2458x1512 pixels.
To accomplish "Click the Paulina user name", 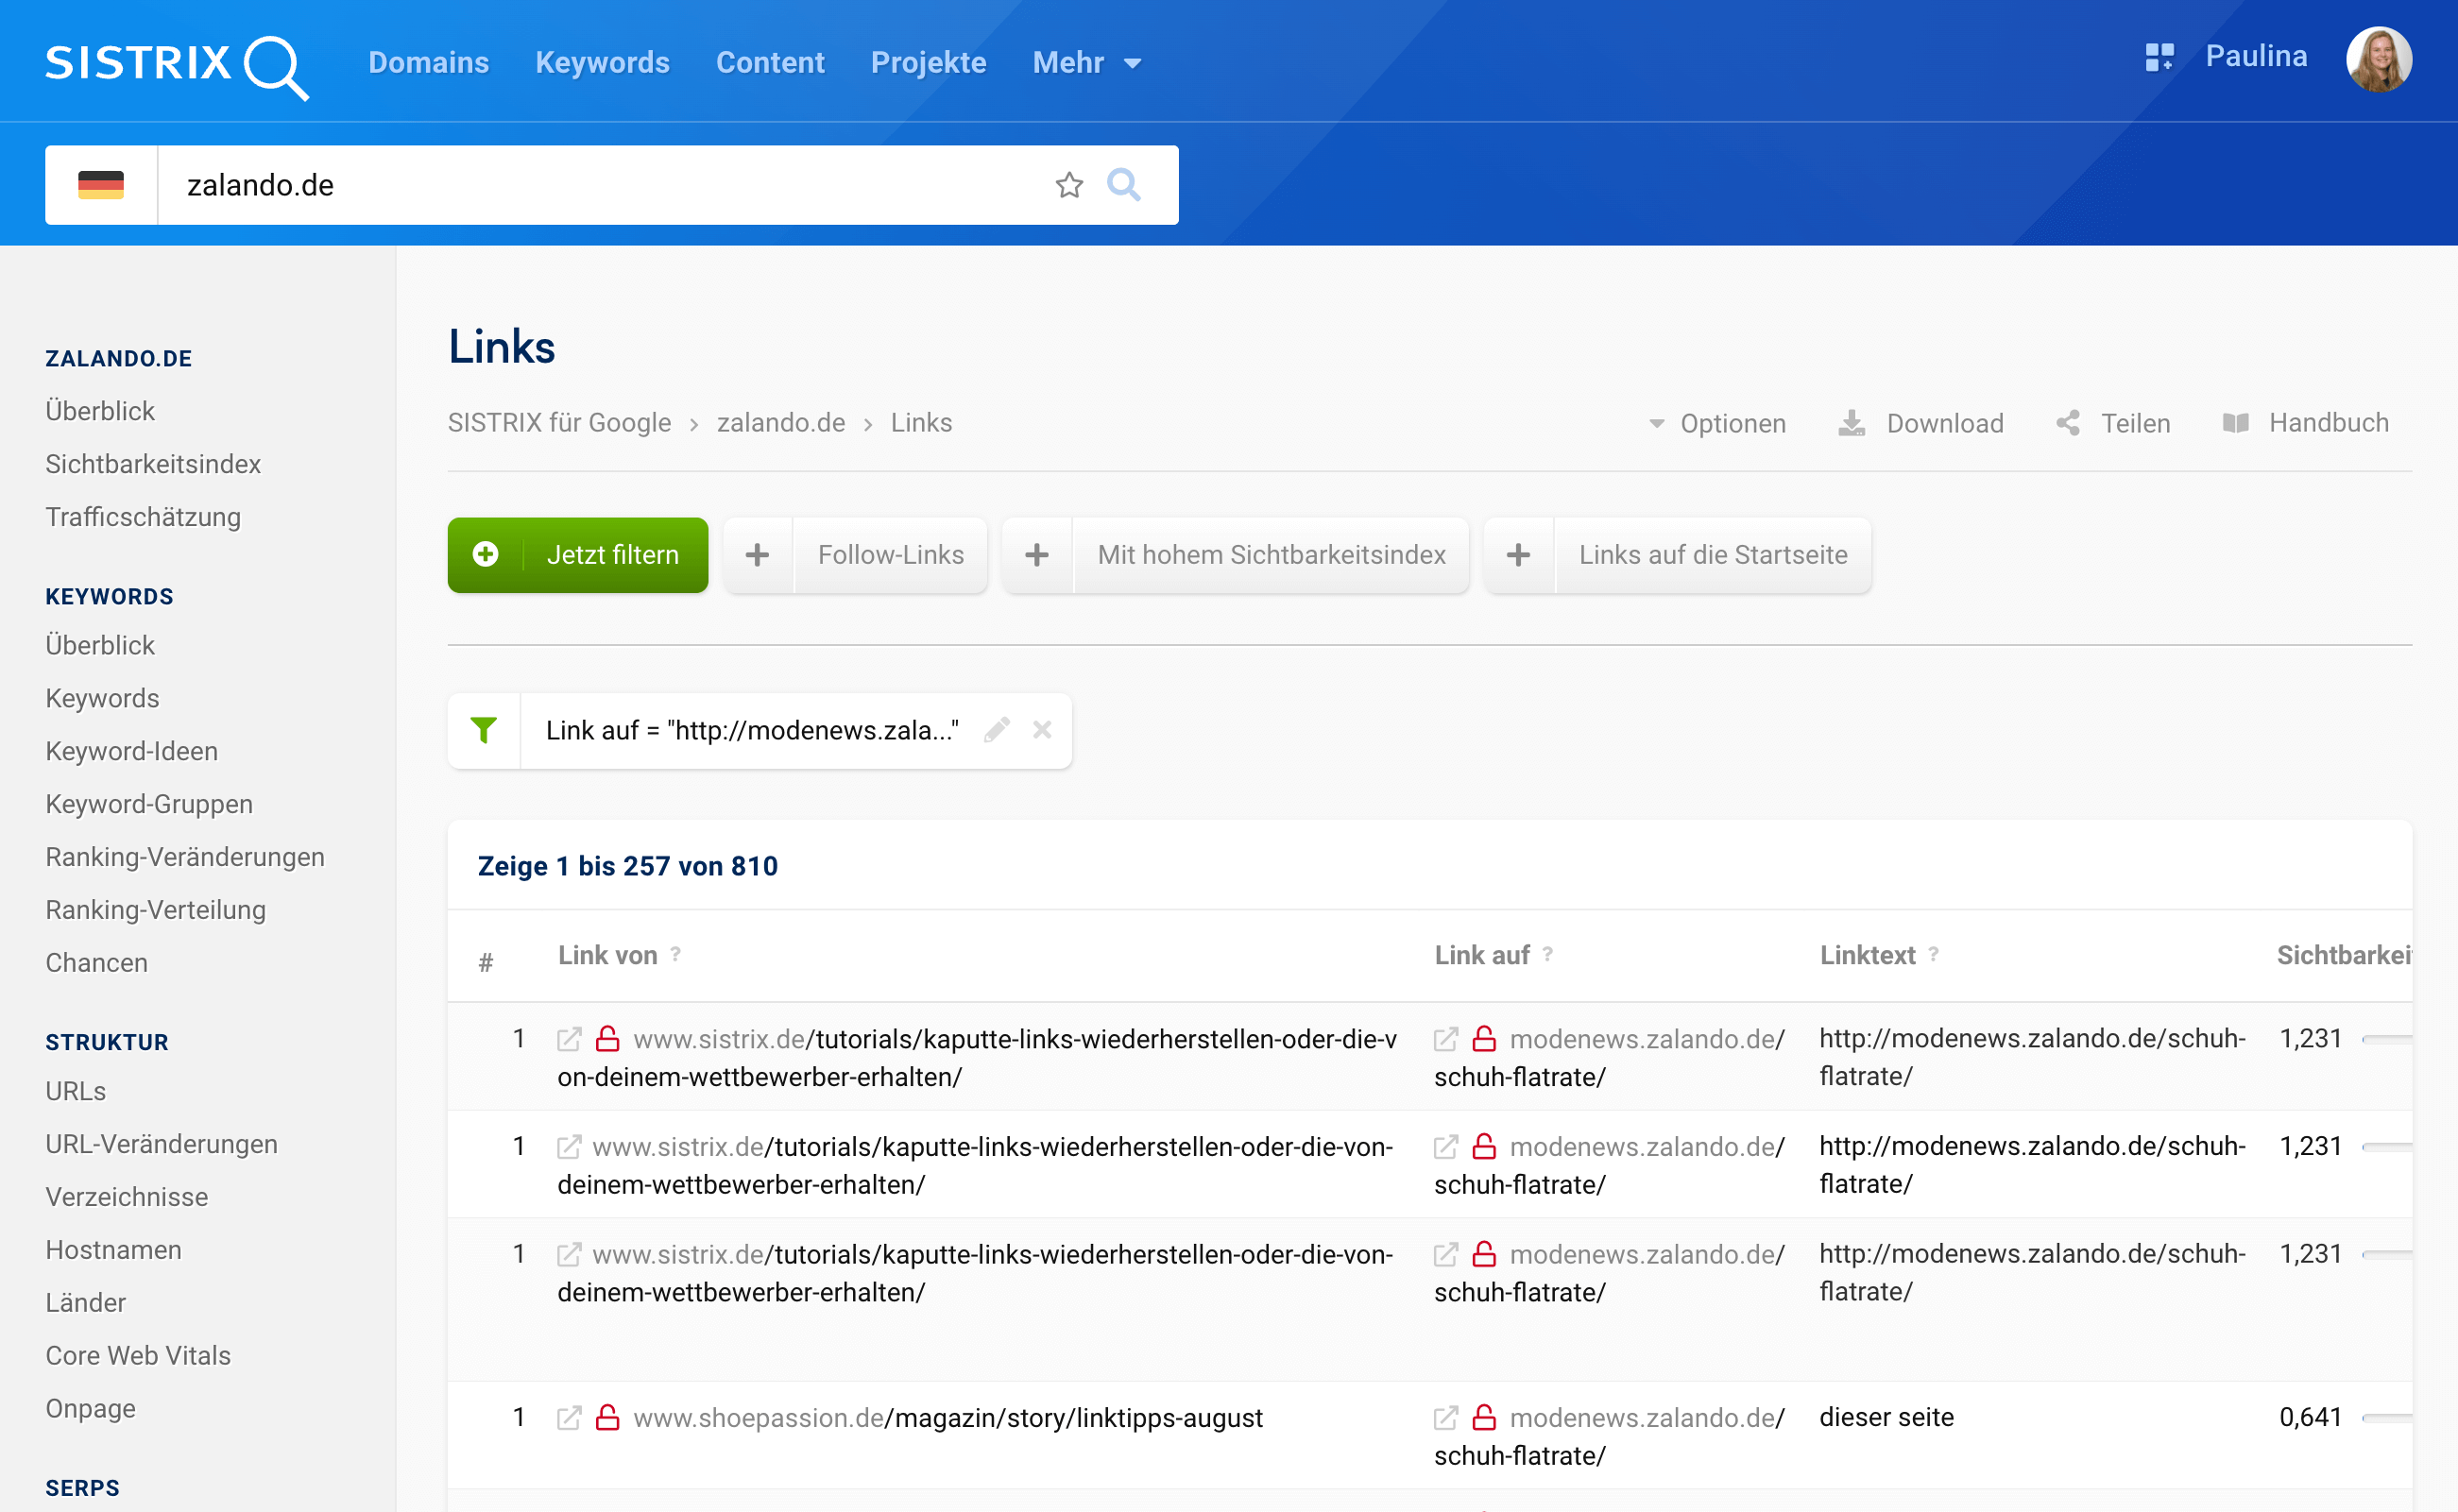I will (2256, 56).
